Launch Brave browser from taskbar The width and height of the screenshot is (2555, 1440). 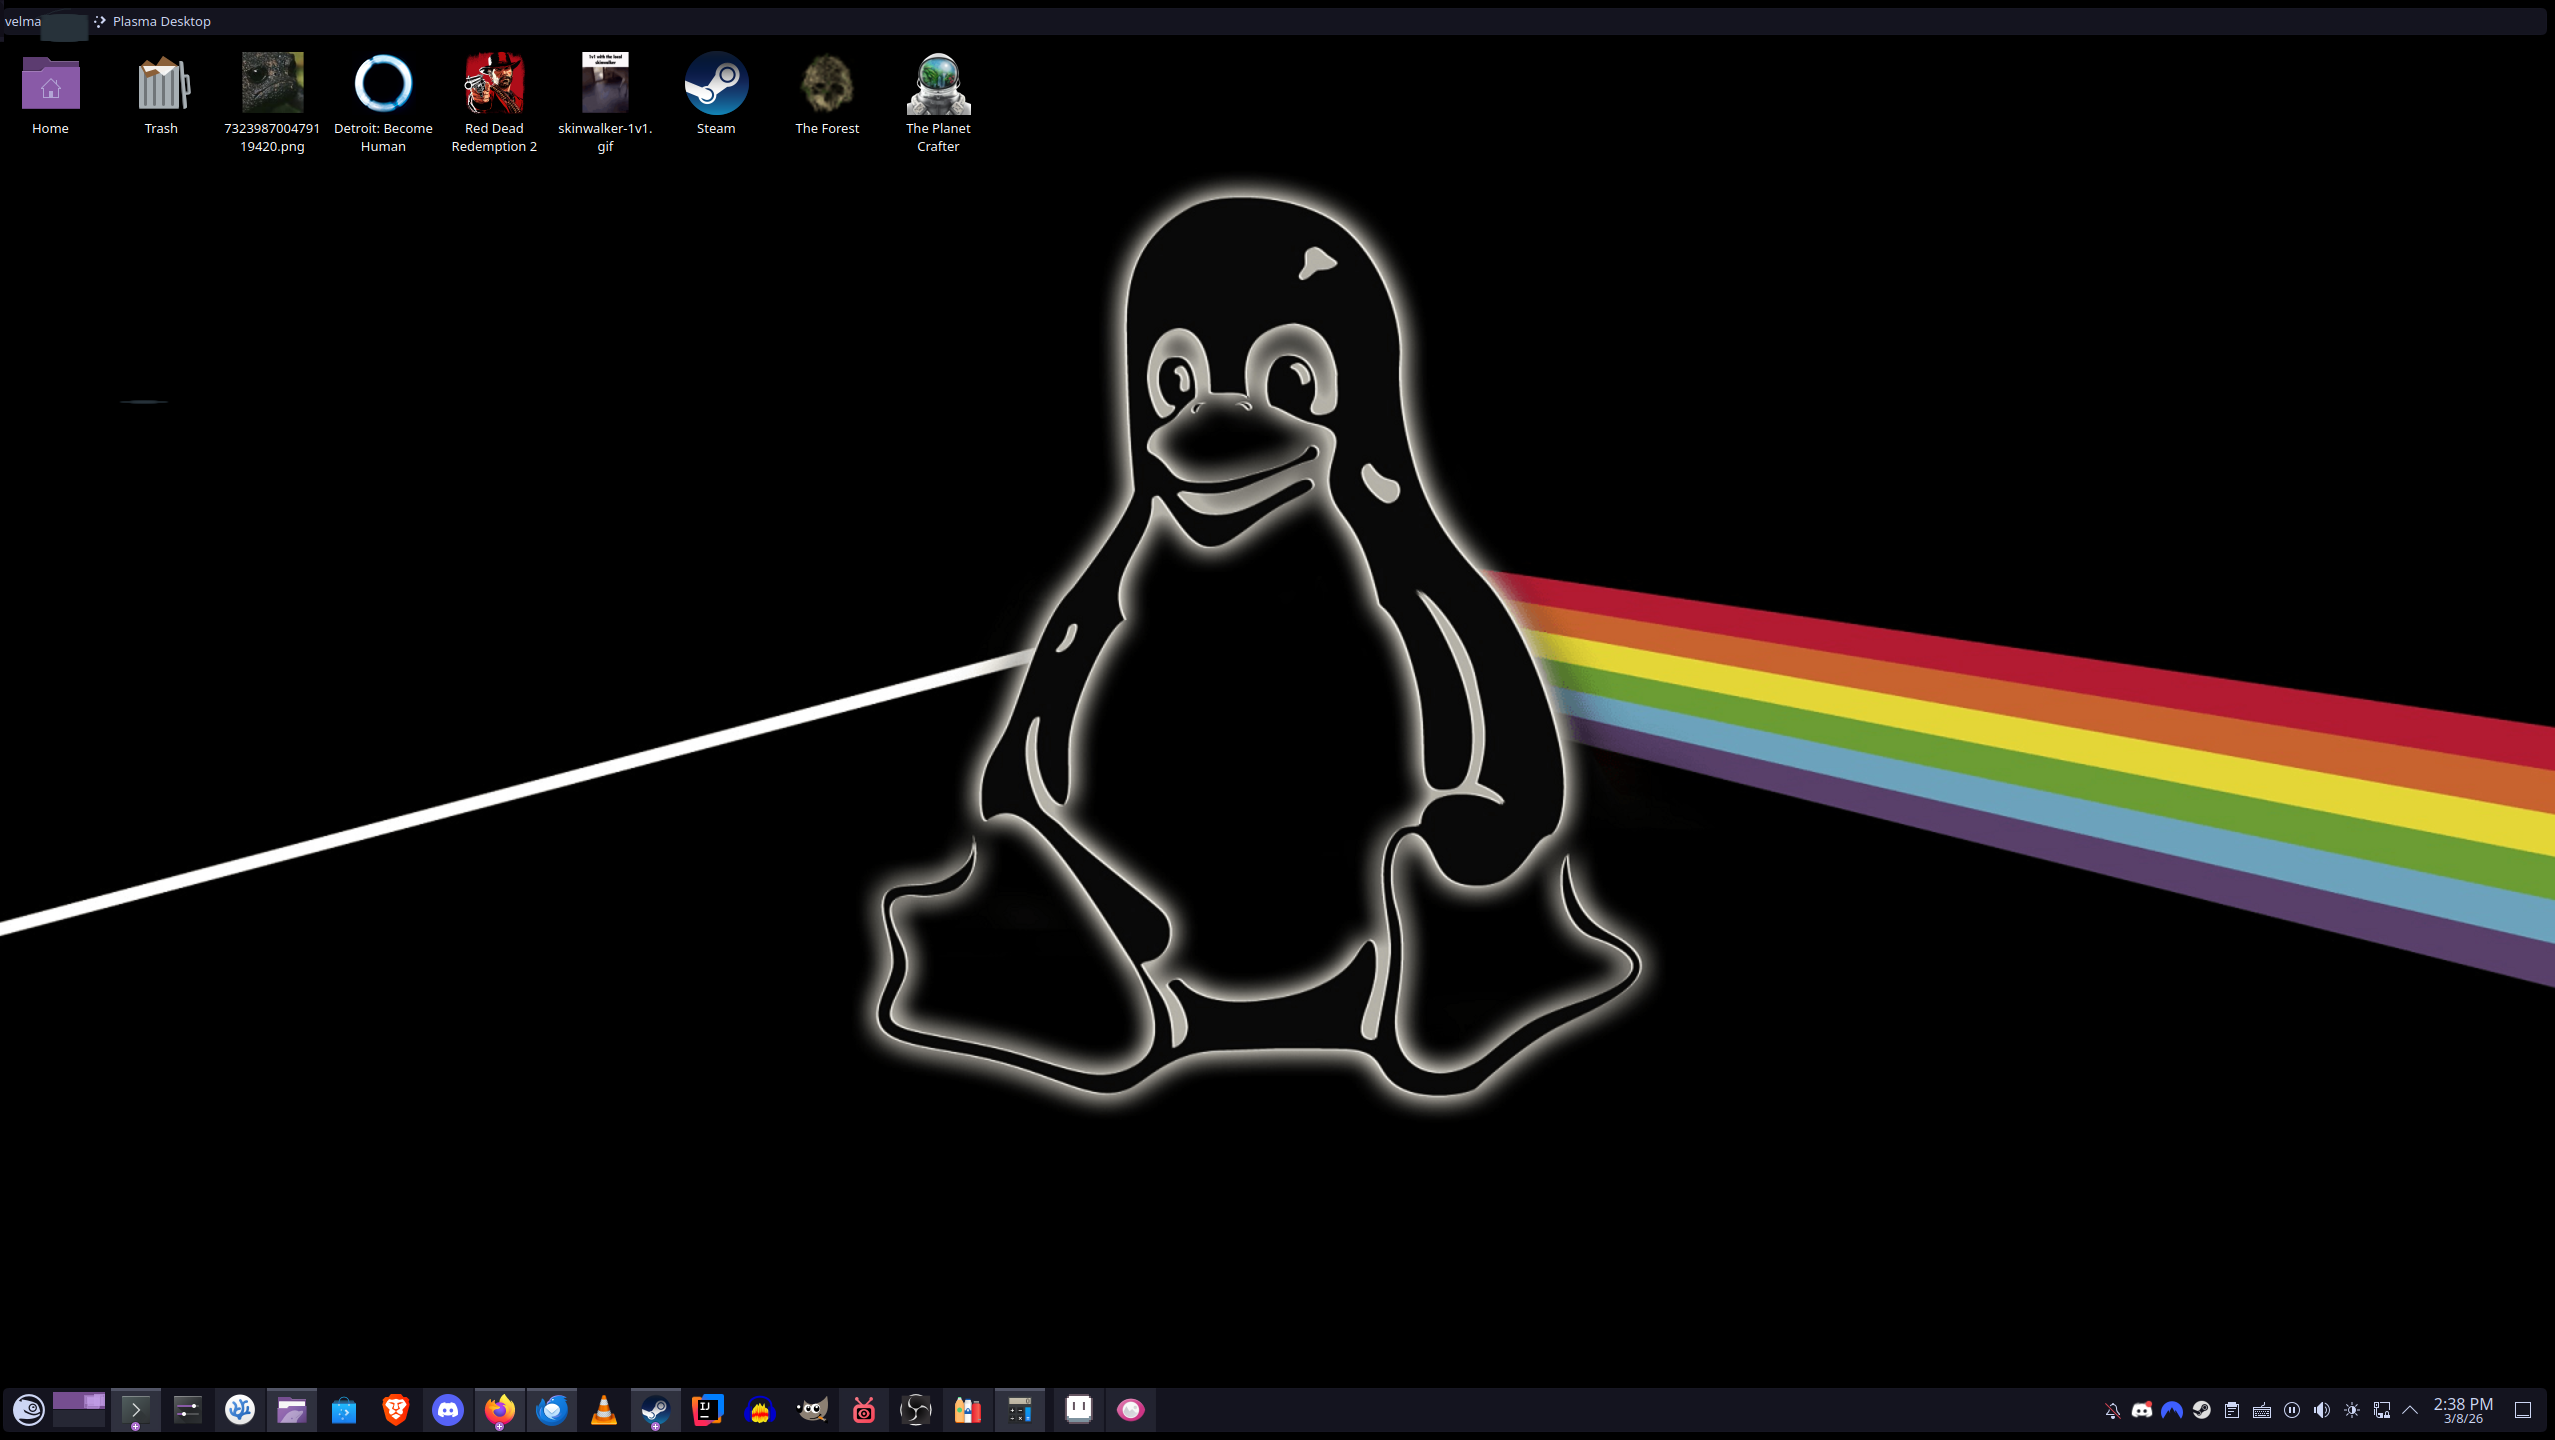click(396, 1410)
